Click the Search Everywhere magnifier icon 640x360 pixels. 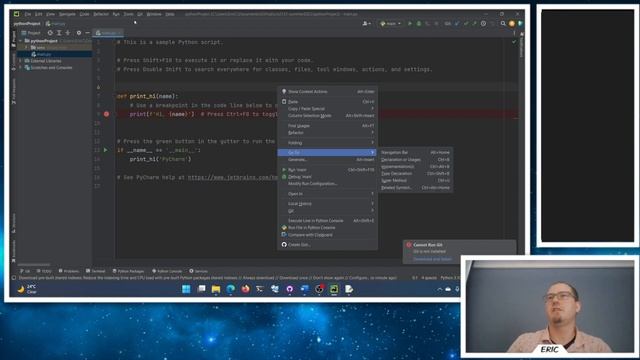pos(503,24)
